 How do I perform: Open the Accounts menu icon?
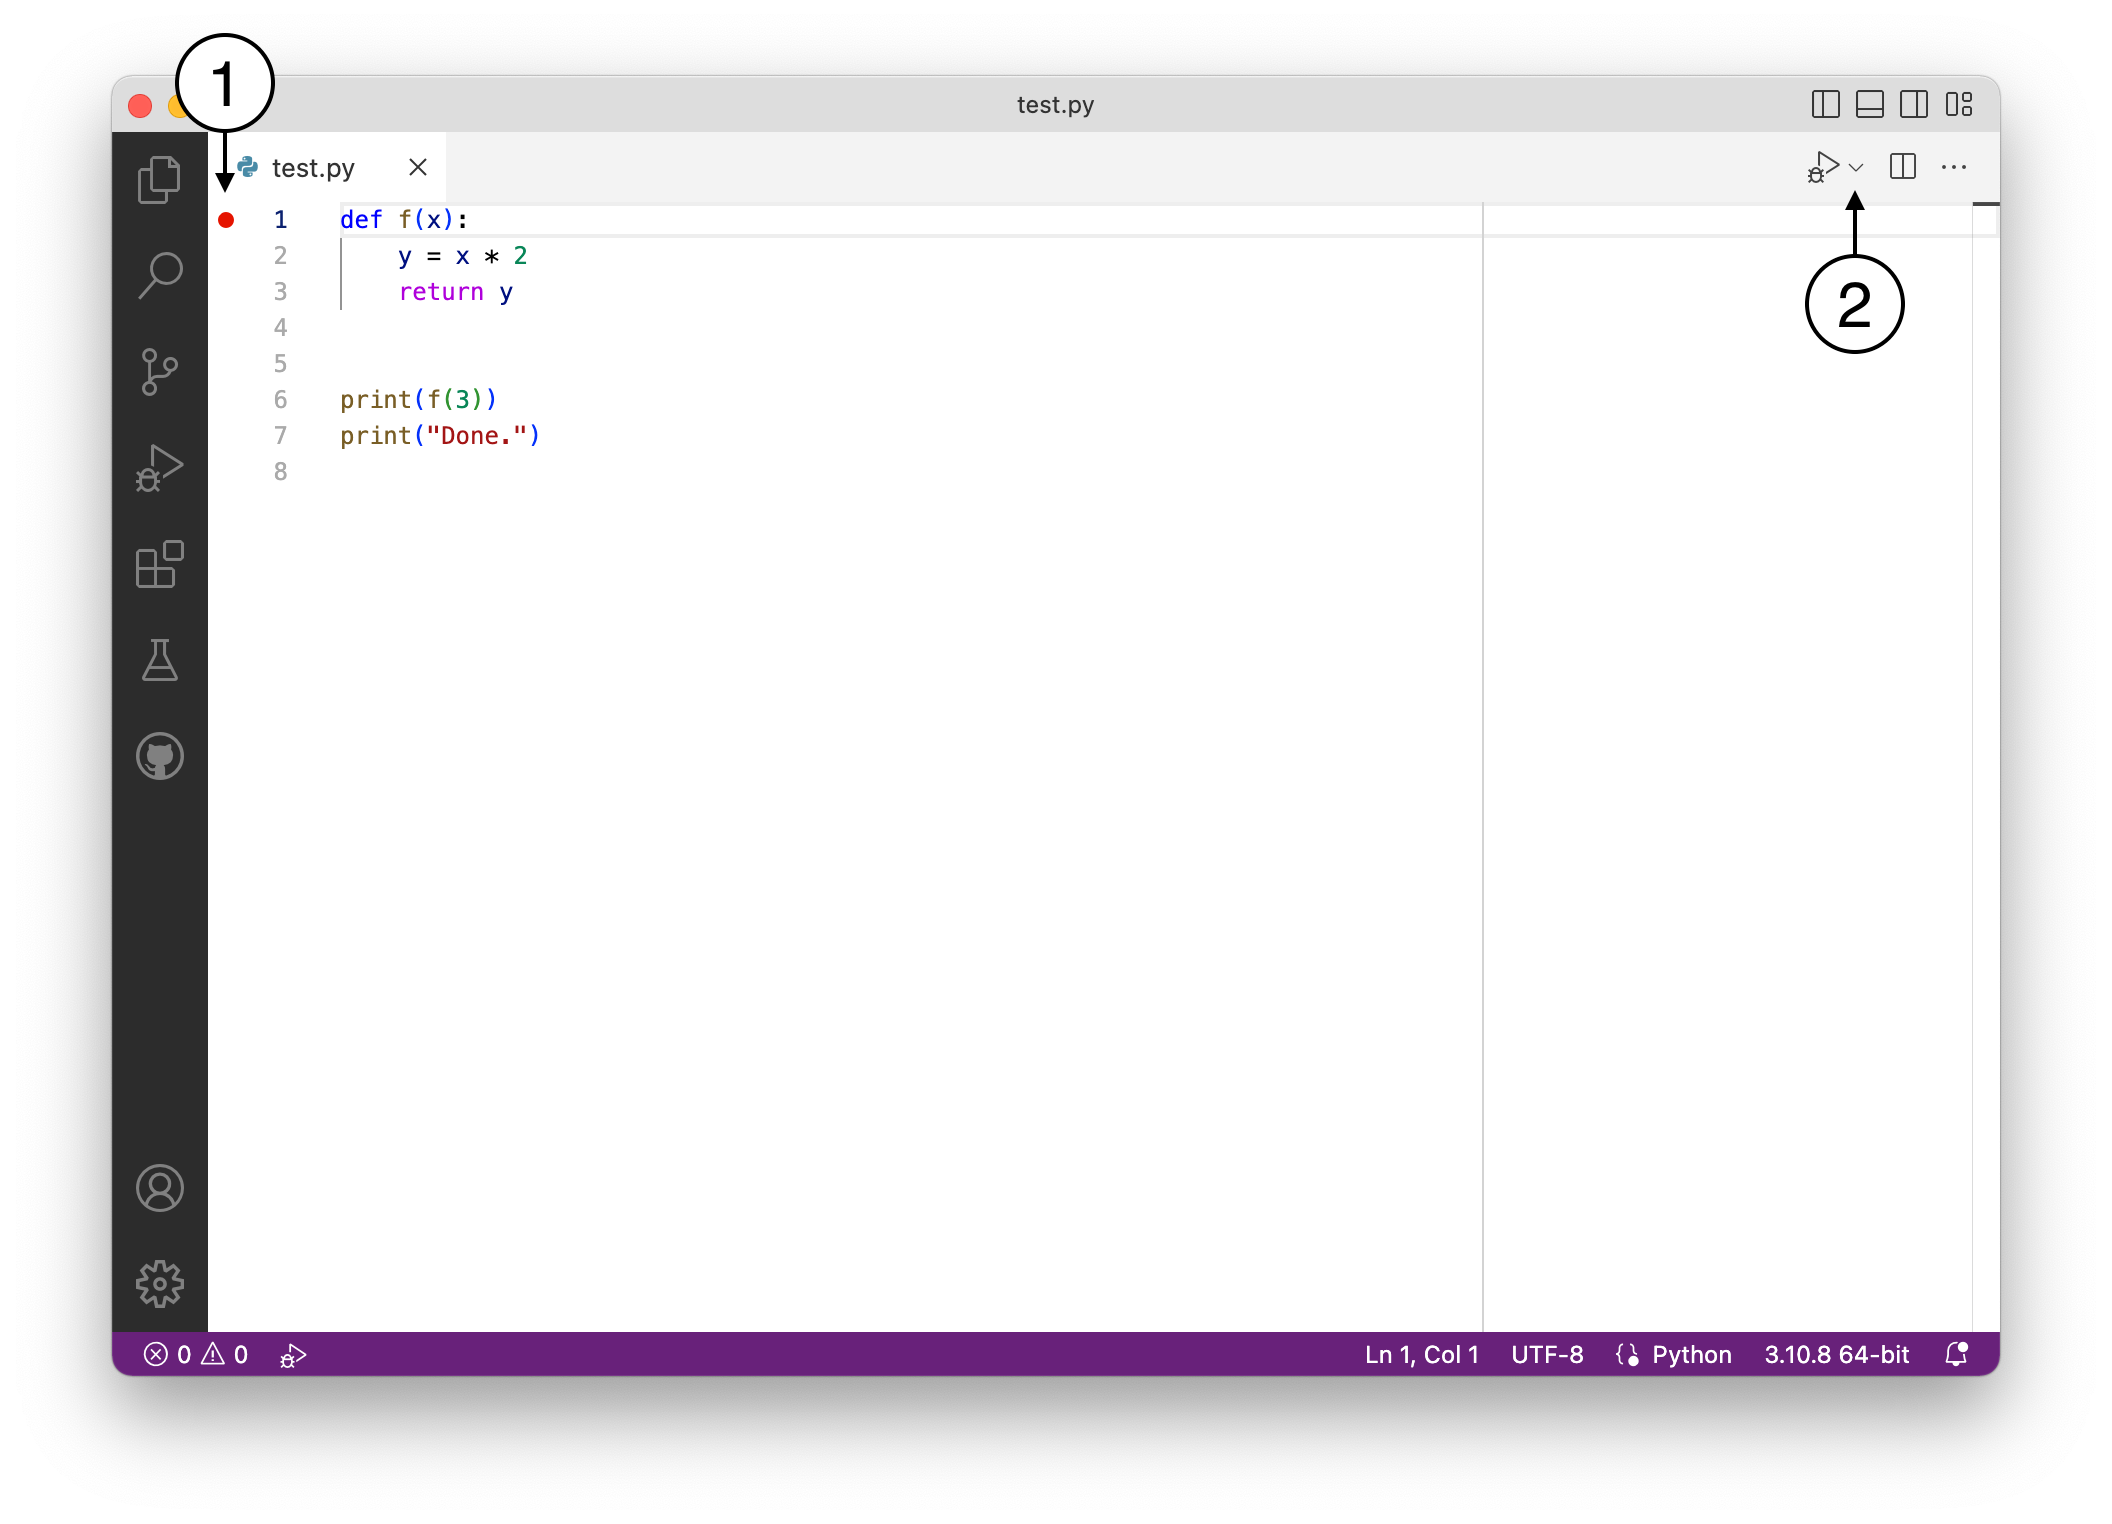tap(159, 1188)
